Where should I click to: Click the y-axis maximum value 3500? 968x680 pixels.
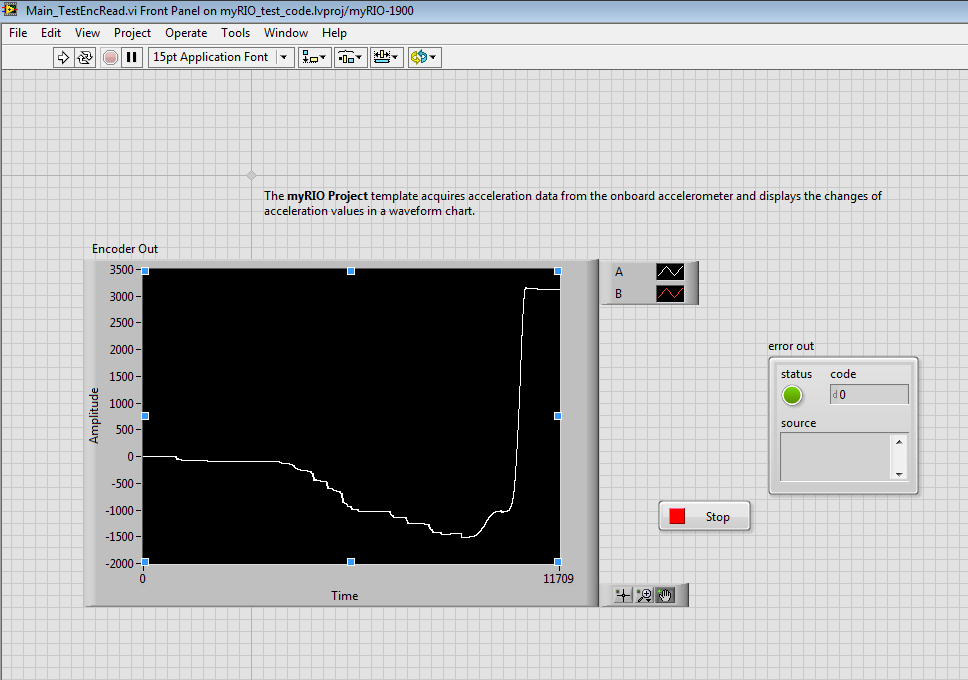coord(122,269)
